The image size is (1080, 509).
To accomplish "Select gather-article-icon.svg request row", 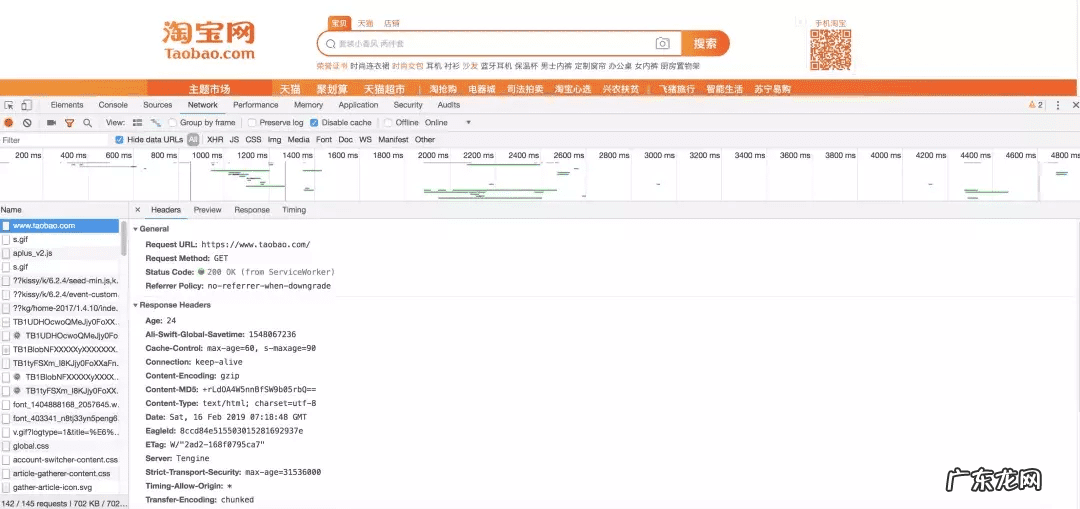I will [60, 487].
